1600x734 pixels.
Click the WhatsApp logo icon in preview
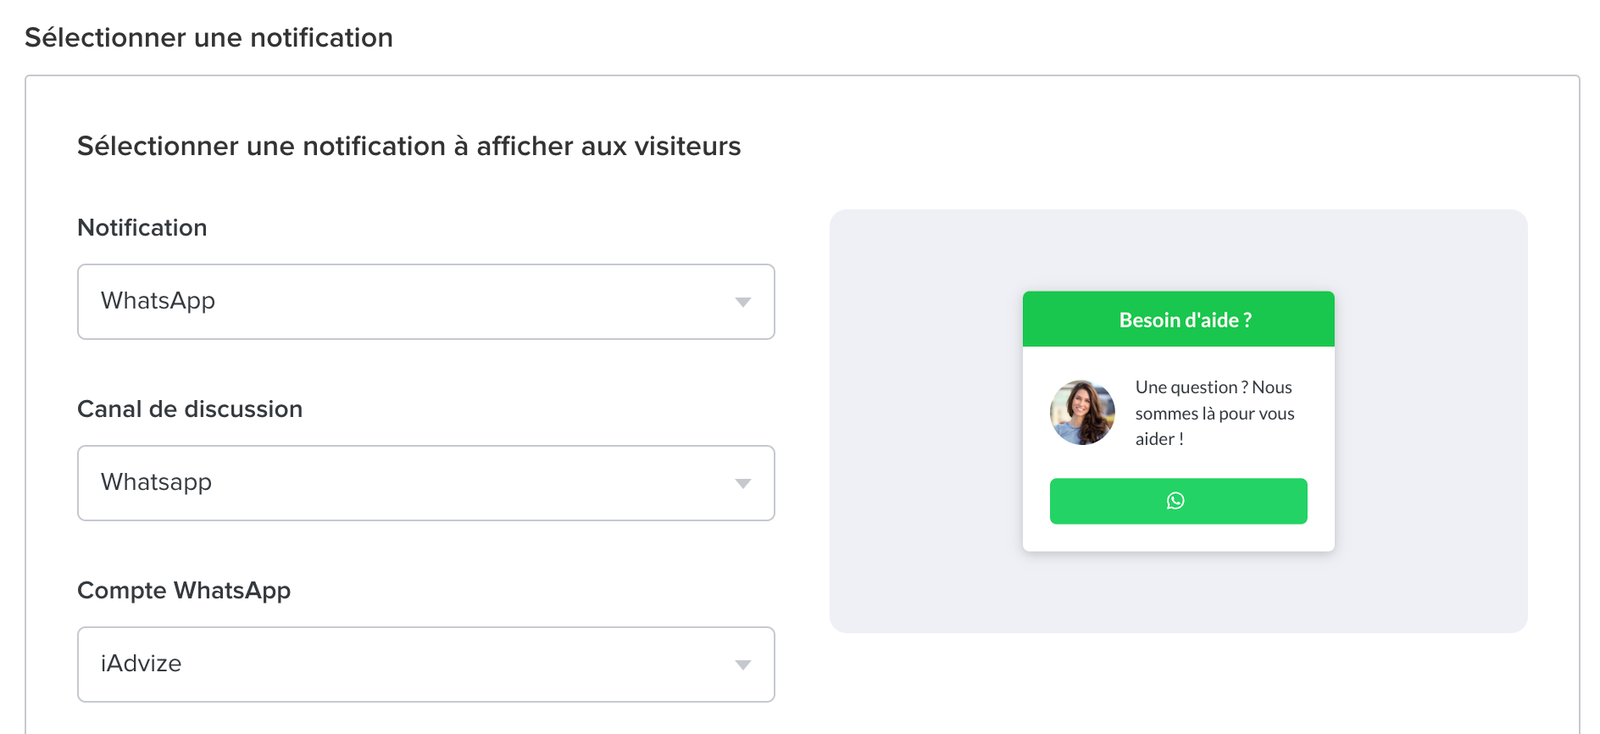point(1175,501)
